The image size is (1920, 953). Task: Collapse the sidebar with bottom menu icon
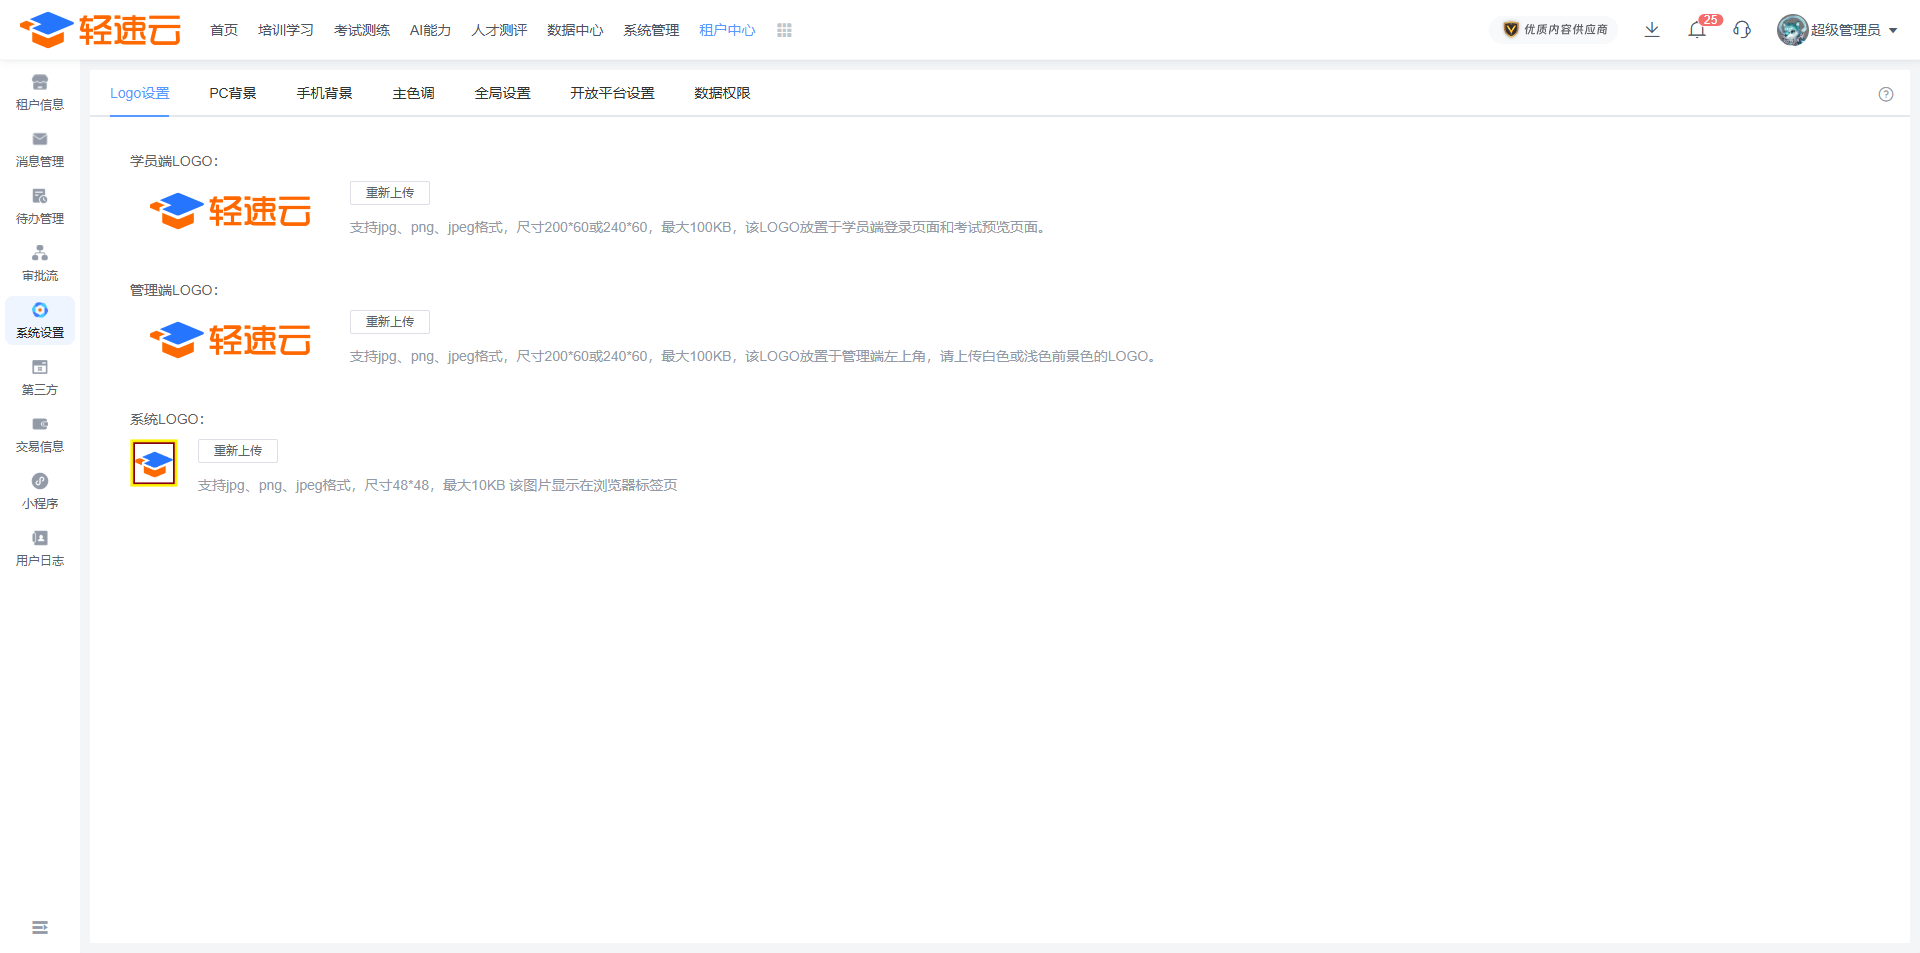pos(40,928)
